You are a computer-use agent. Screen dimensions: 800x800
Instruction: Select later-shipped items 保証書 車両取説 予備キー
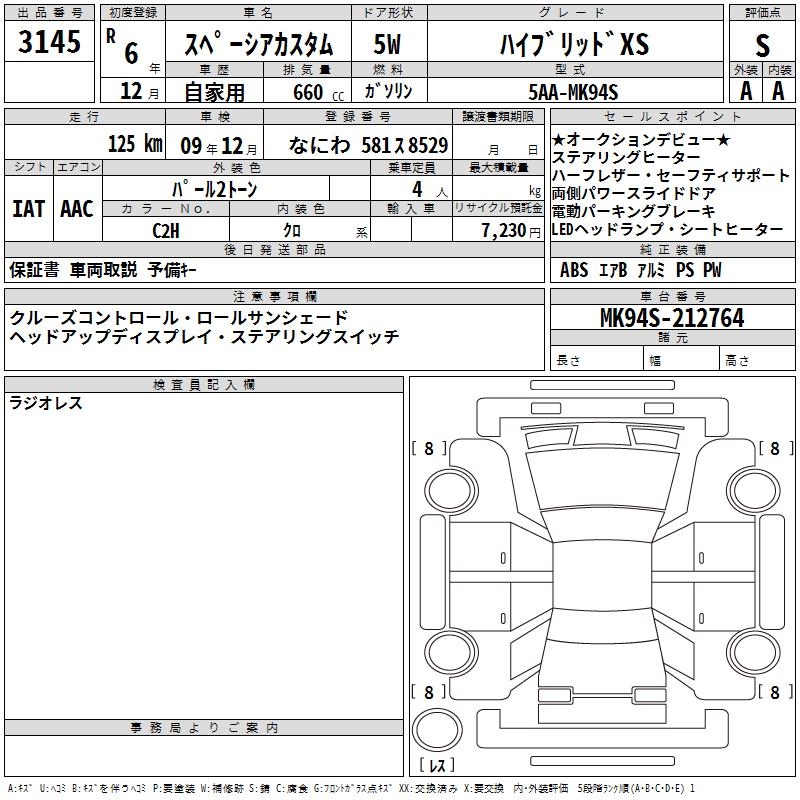pyautogui.click(x=103, y=270)
